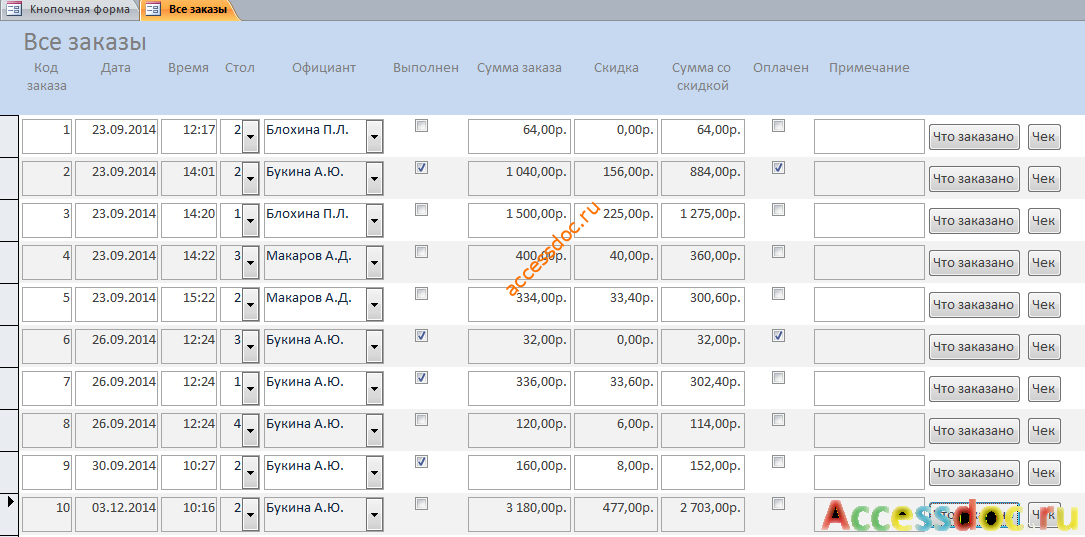1085x537 pixels.
Task: Select the record selector for order 1
Action: [9, 136]
